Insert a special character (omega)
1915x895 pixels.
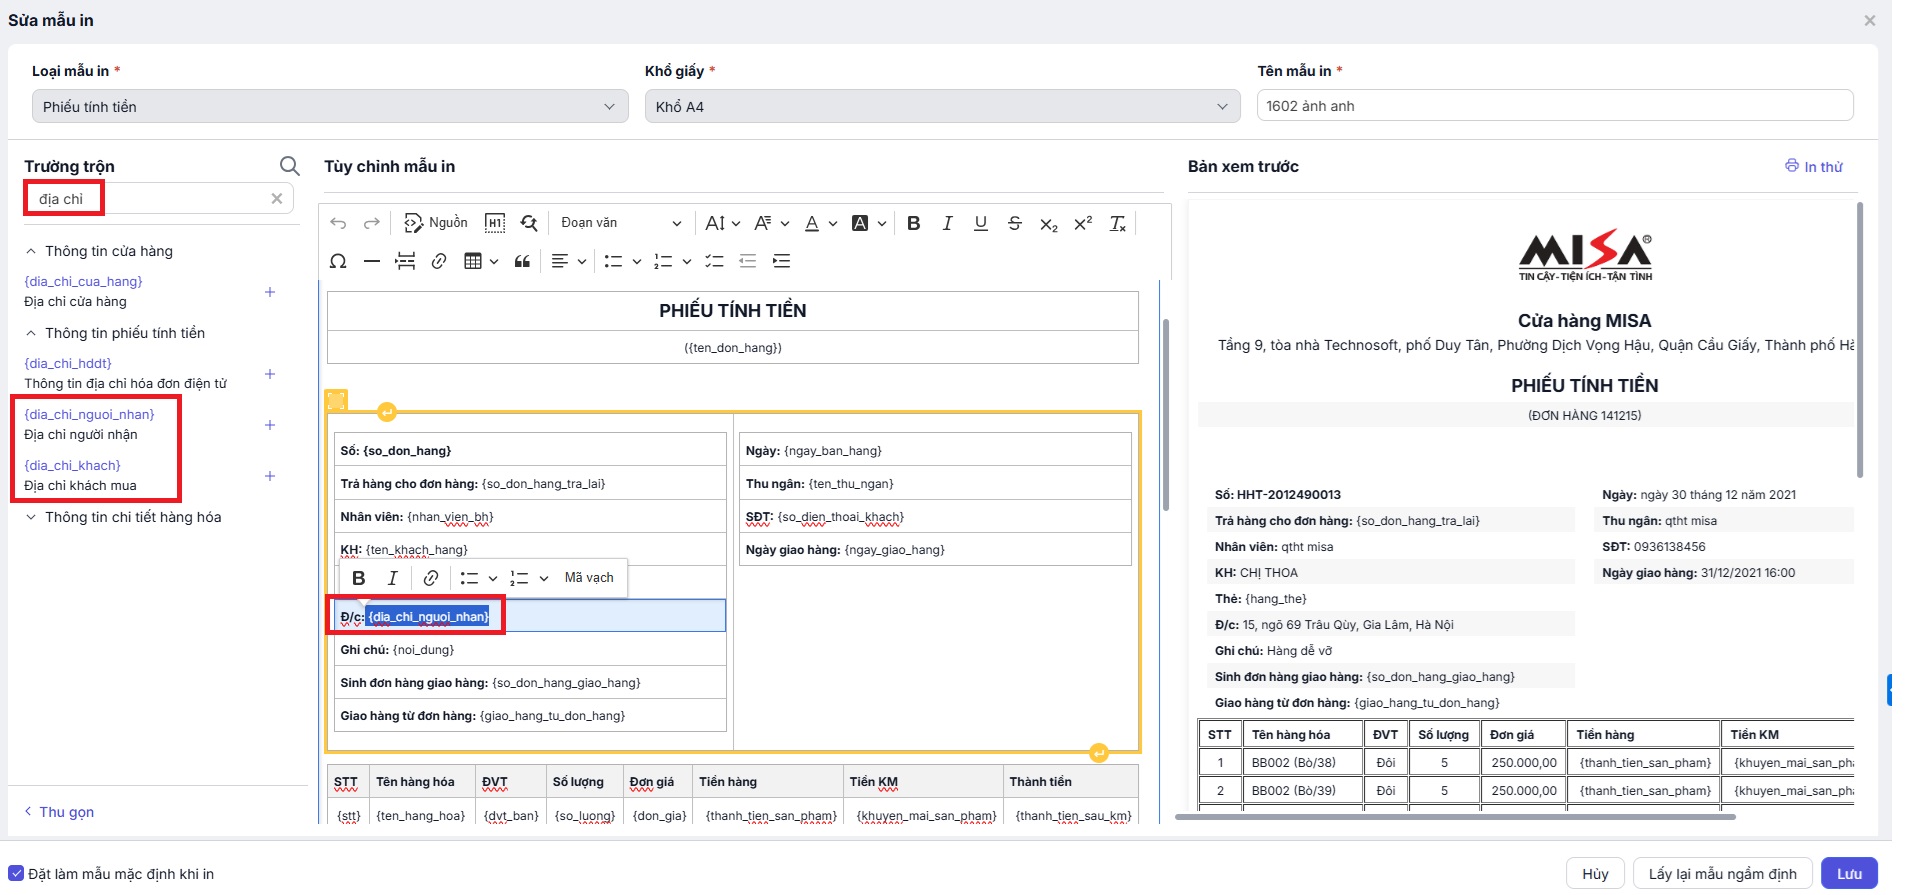338,261
